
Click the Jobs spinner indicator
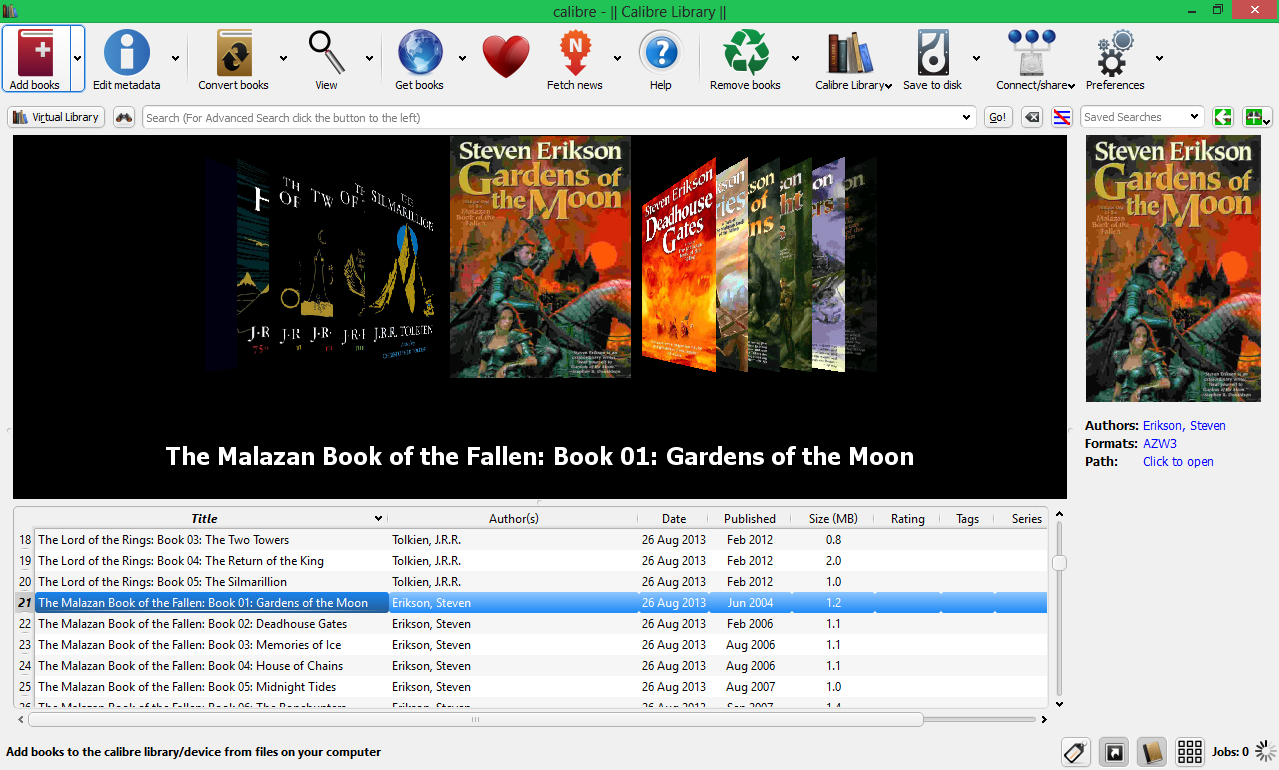coord(1266,752)
